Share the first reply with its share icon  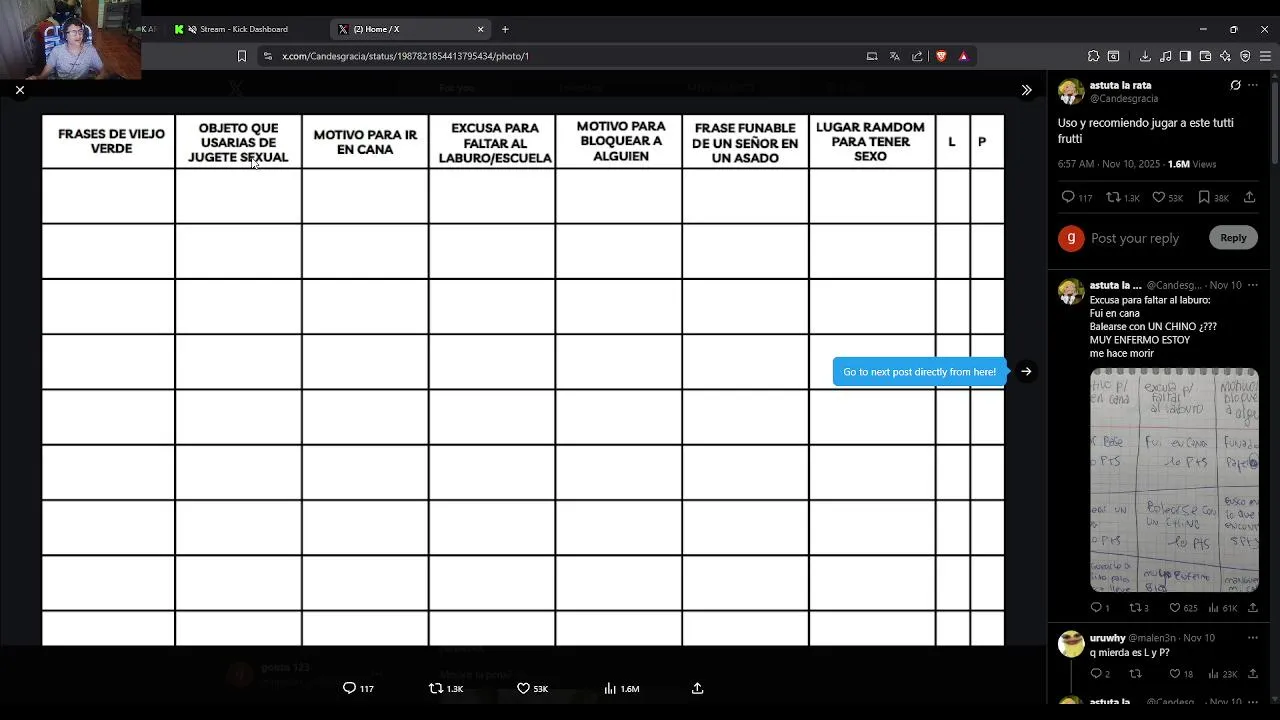click(x=1253, y=608)
